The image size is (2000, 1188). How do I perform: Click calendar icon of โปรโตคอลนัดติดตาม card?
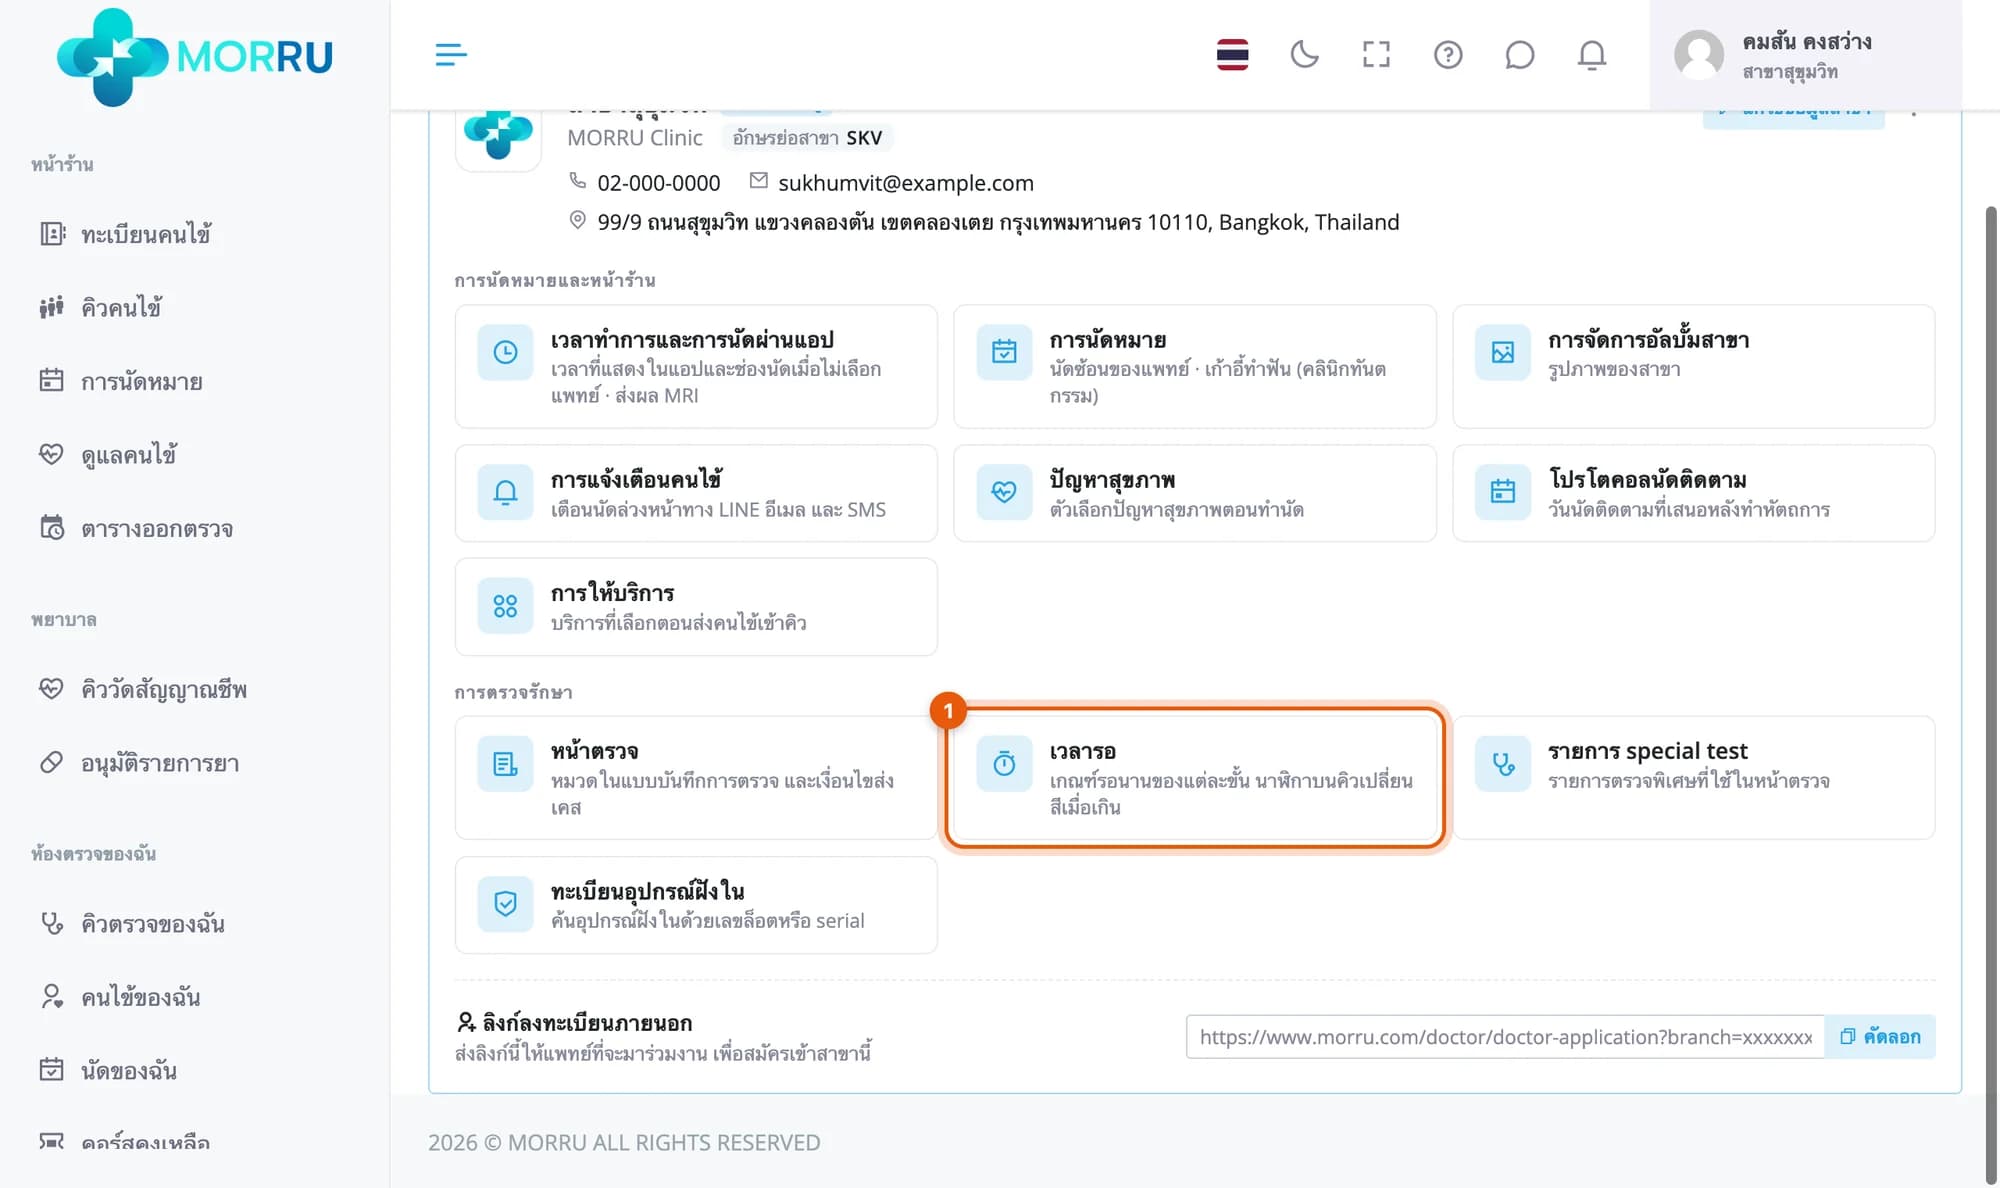coord(1503,492)
